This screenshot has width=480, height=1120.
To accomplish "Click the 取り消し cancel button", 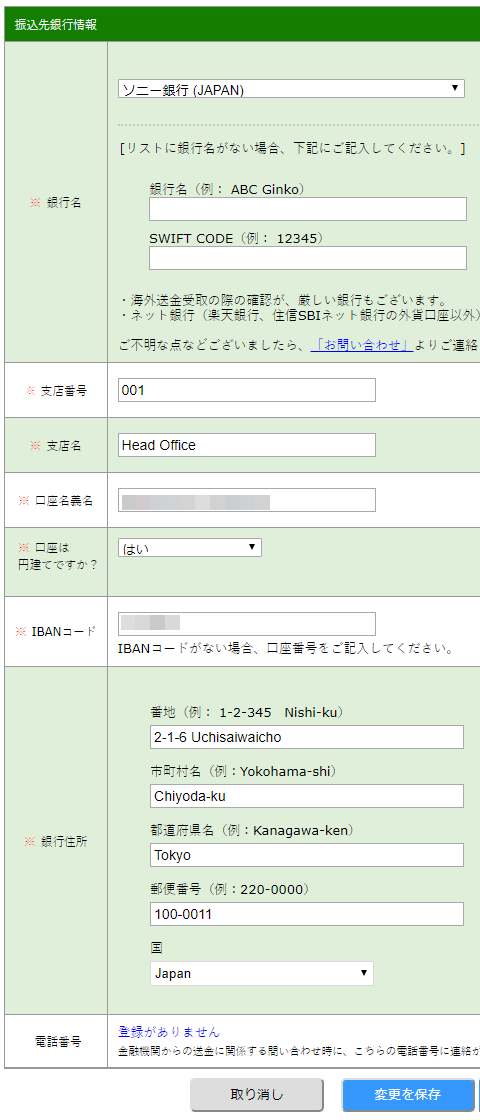I will pyautogui.click(x=257, y=1094).
